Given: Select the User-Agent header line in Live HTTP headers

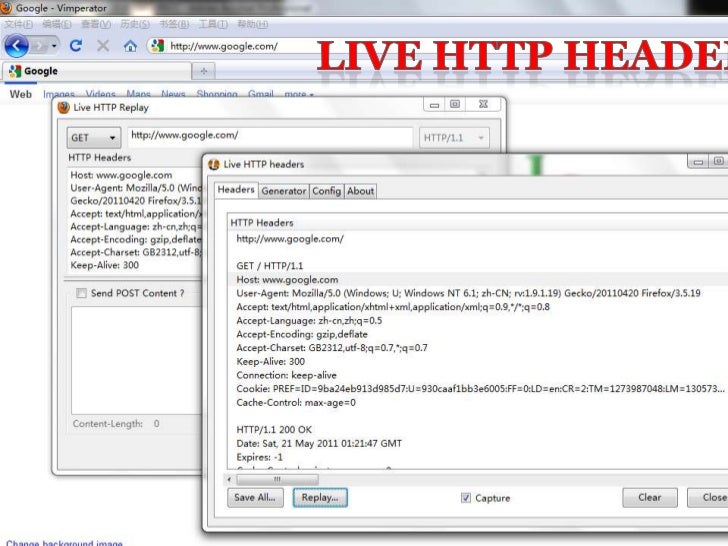Looking at the screenshot, I should (x=468, y=293).
